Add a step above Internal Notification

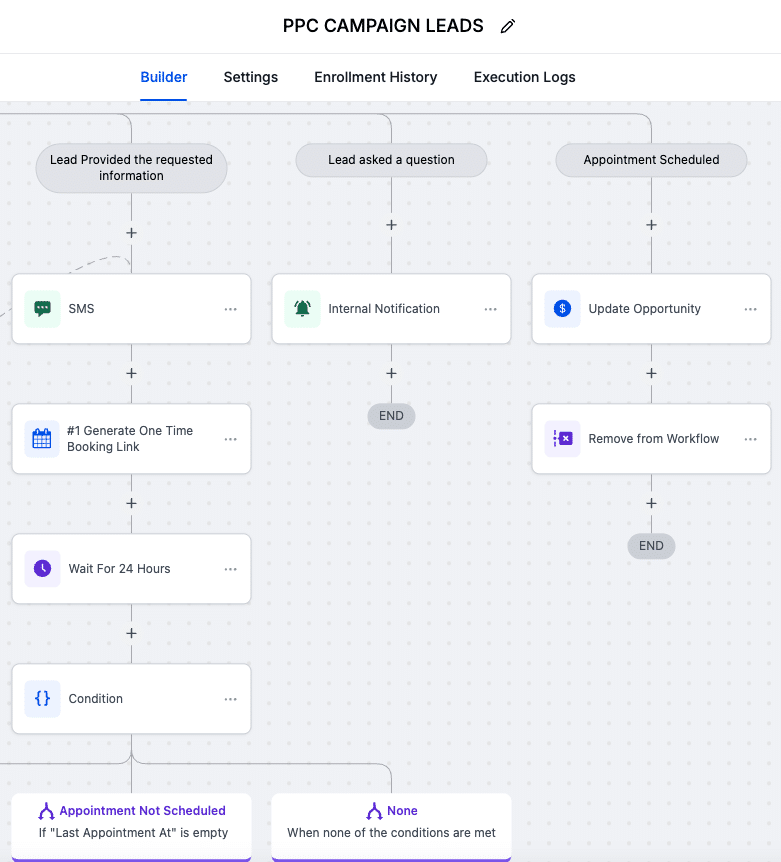pos(391,225)
